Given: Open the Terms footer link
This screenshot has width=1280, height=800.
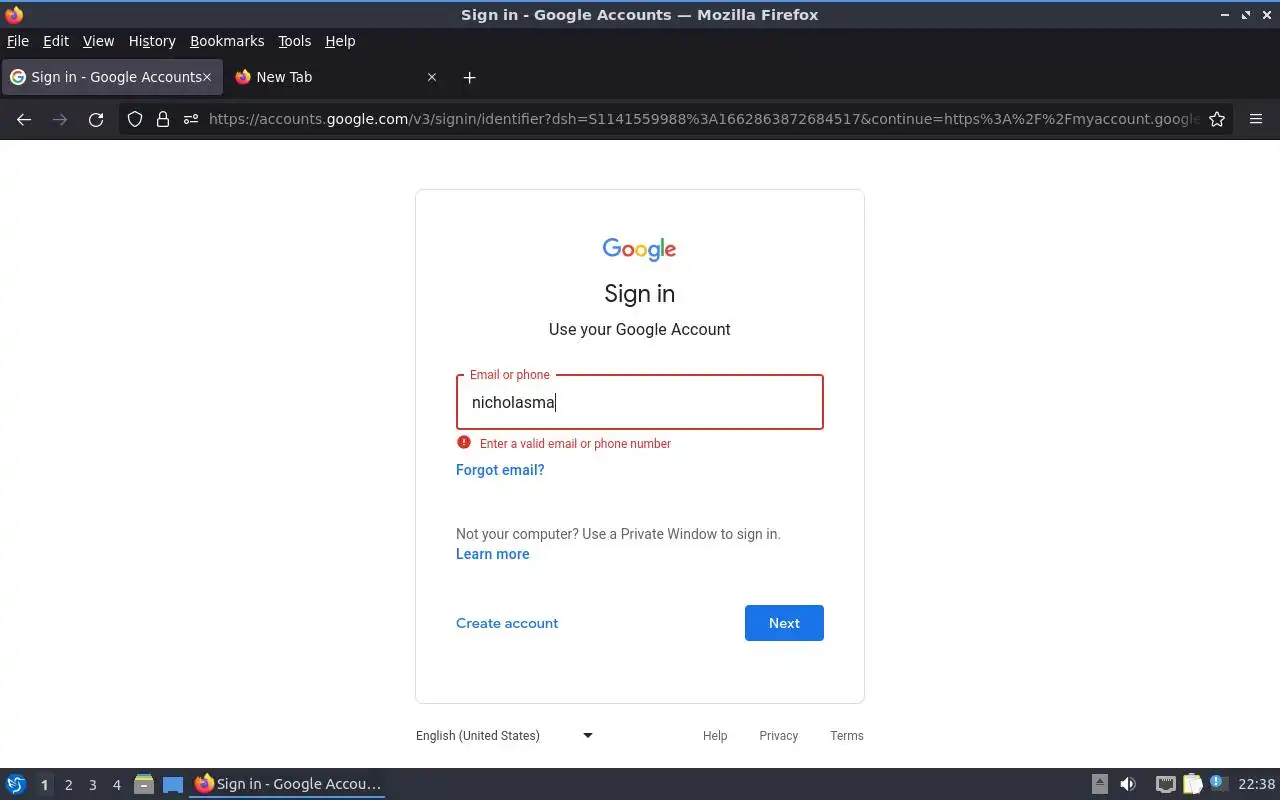Looking at the screenshot, I should (847, 736).
